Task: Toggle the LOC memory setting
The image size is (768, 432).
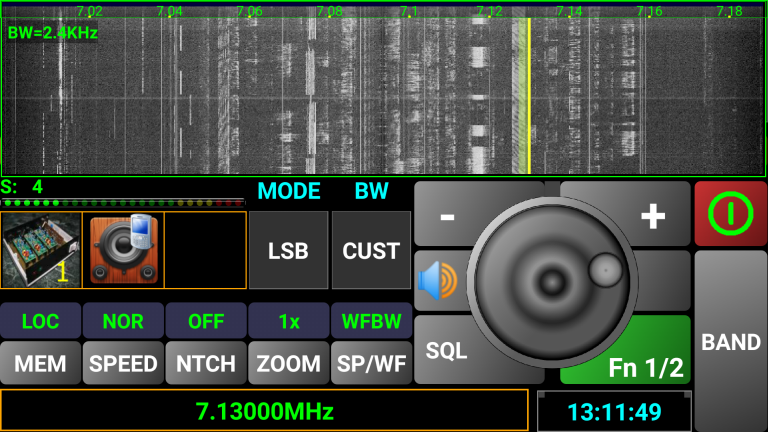Action: coord(41,321)
